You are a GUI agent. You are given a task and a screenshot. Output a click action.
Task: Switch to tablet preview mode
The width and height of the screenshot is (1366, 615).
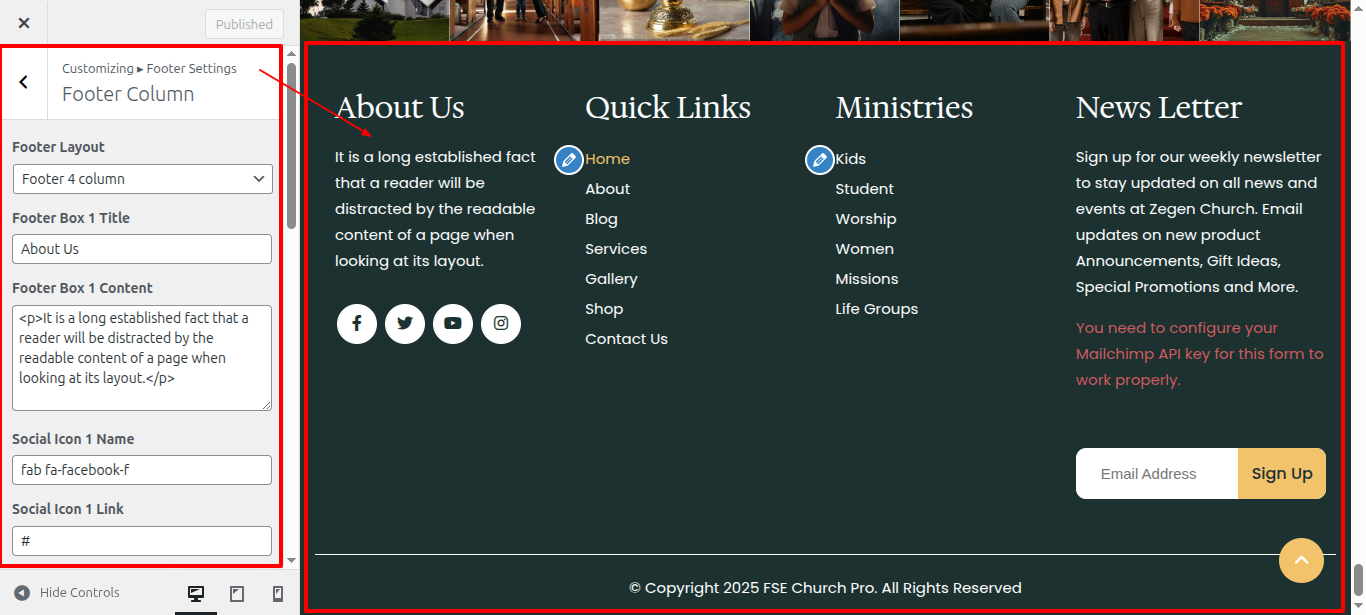click(x=237, y=593)
